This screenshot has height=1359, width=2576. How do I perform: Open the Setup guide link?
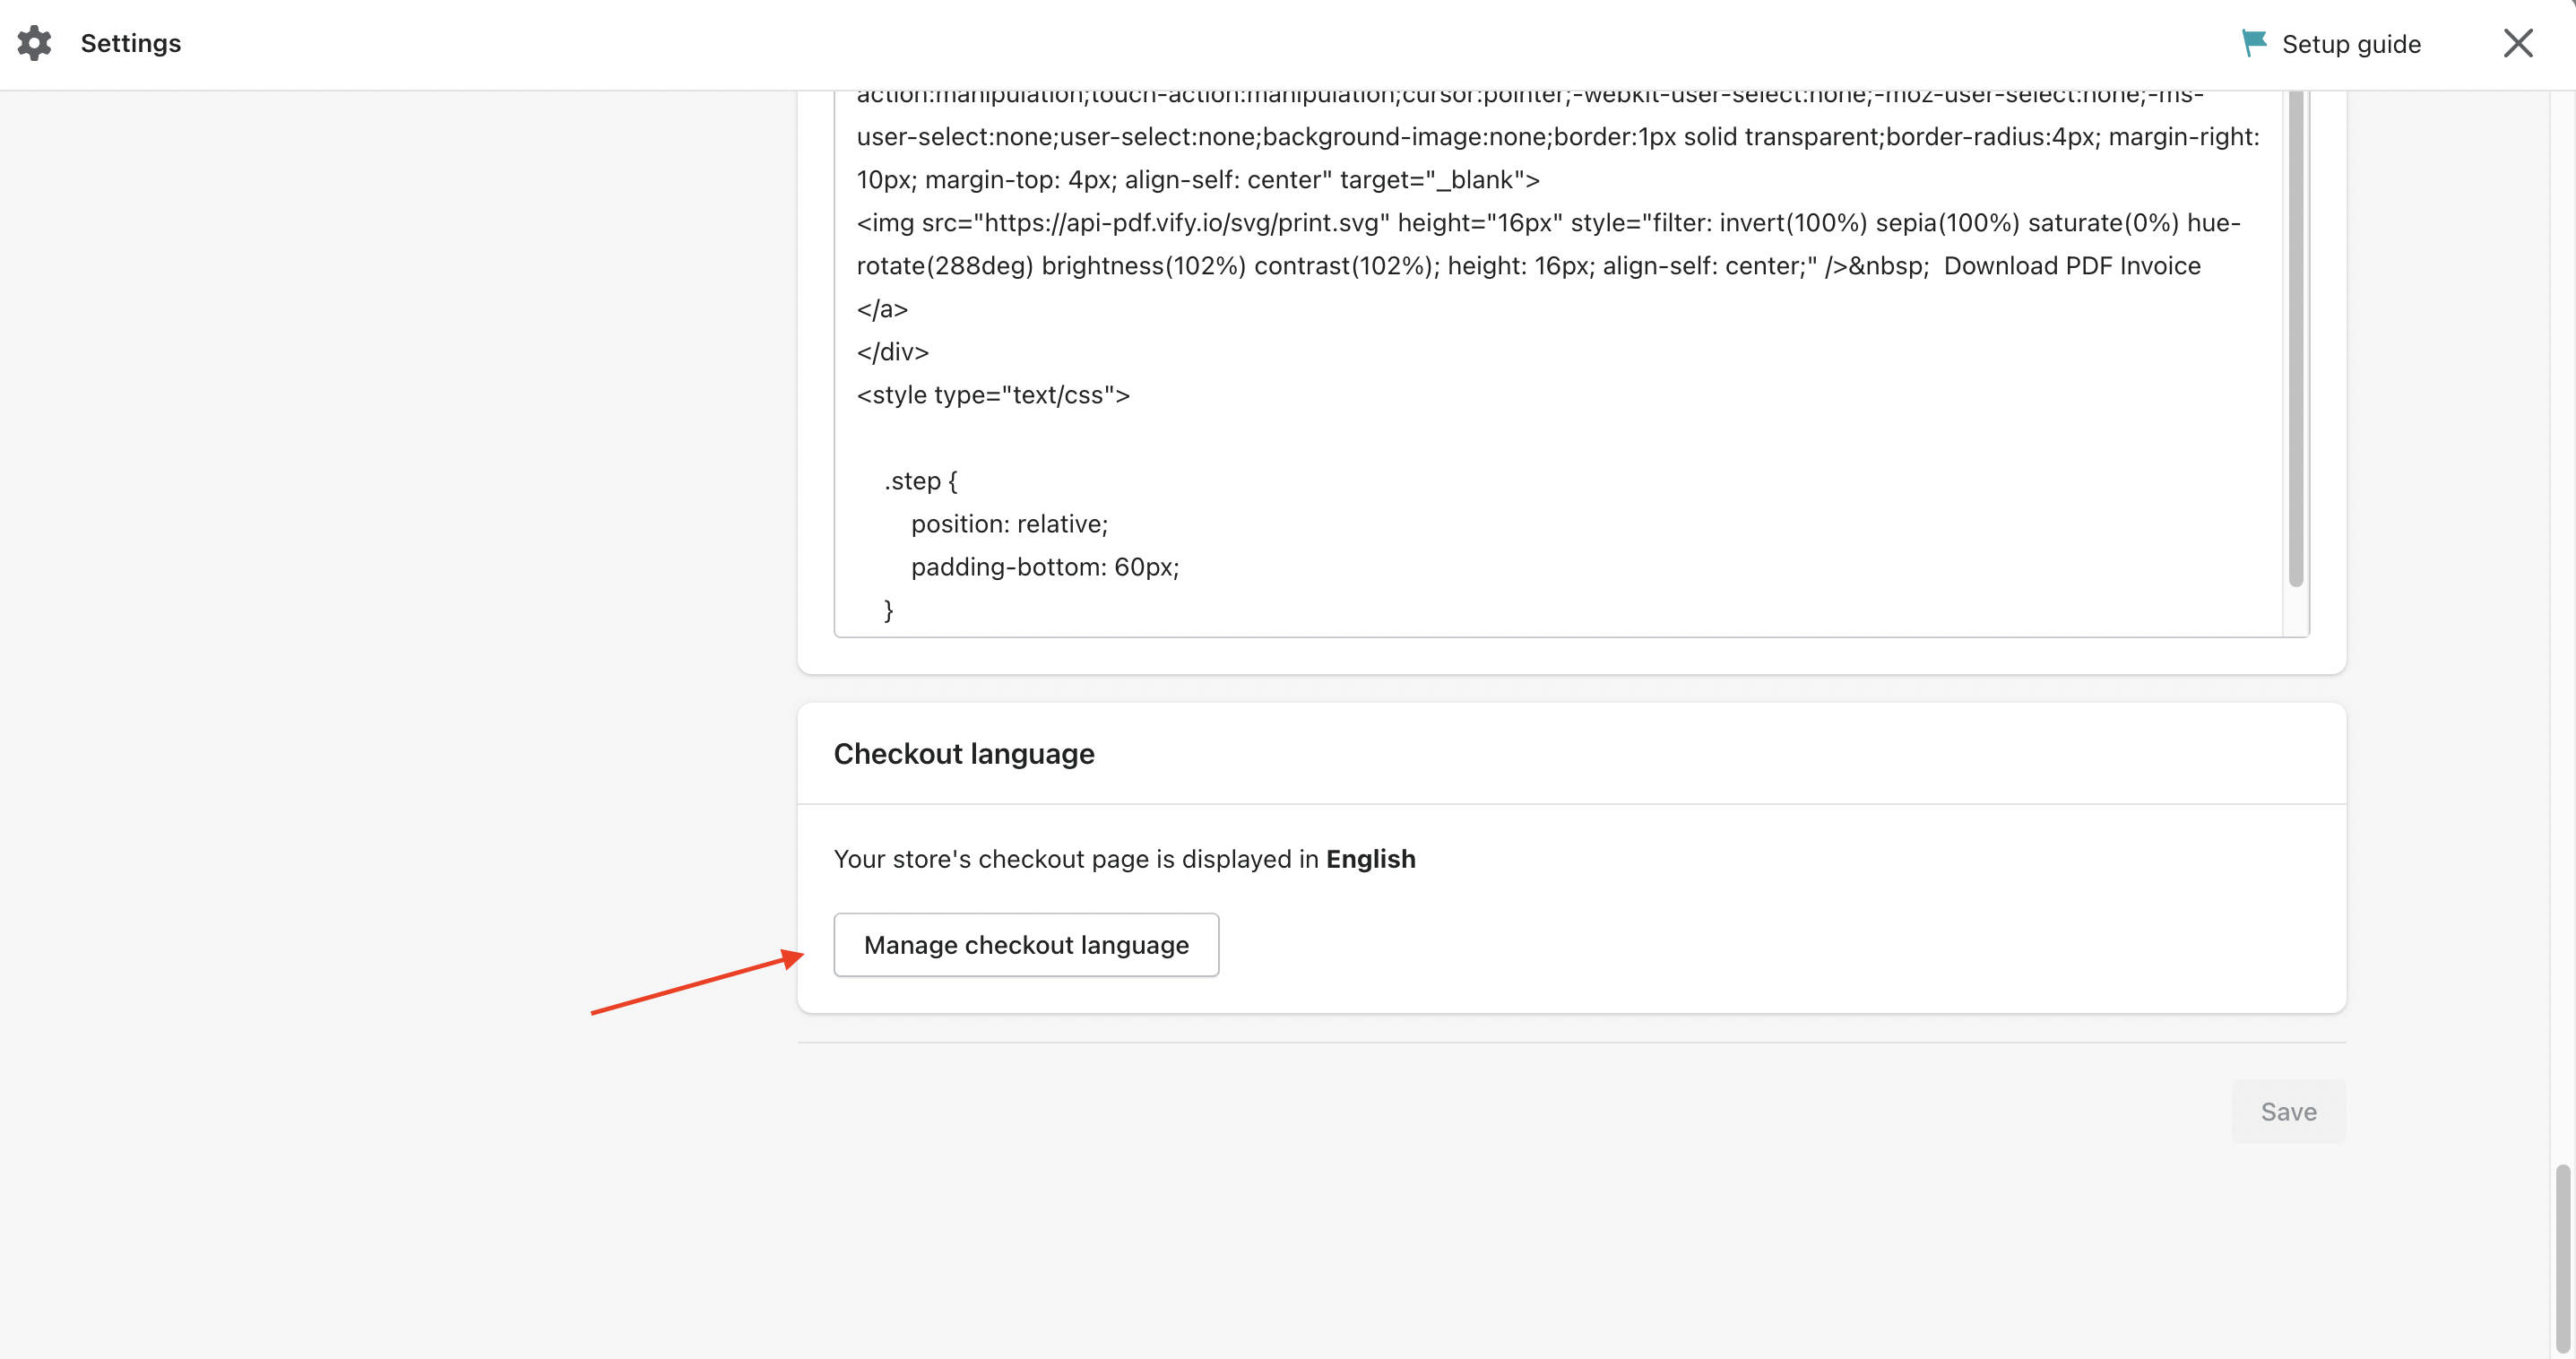point(2350,44)
